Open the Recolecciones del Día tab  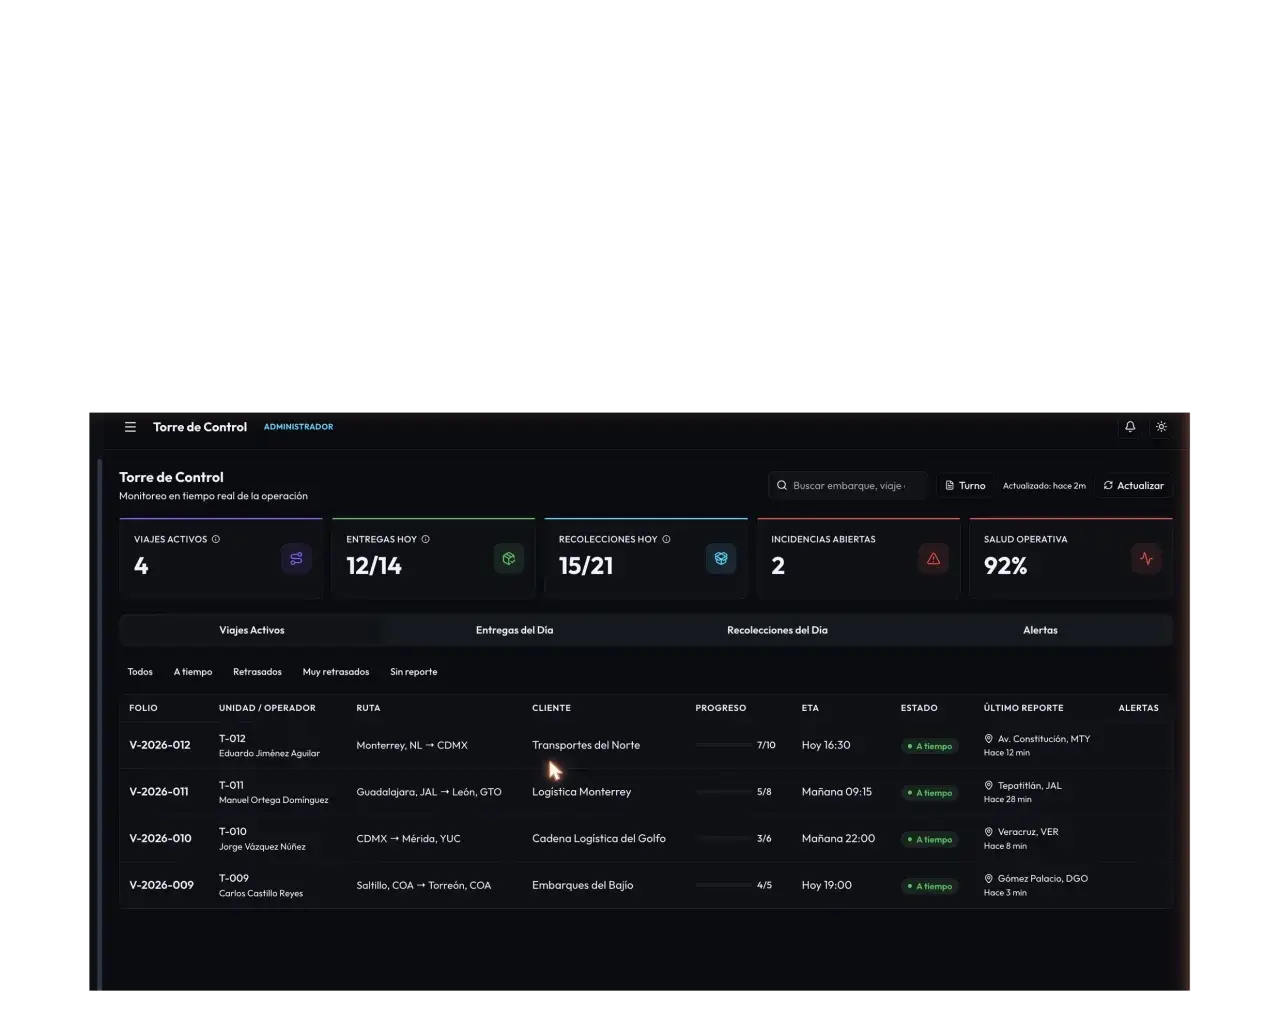(777, 630)
